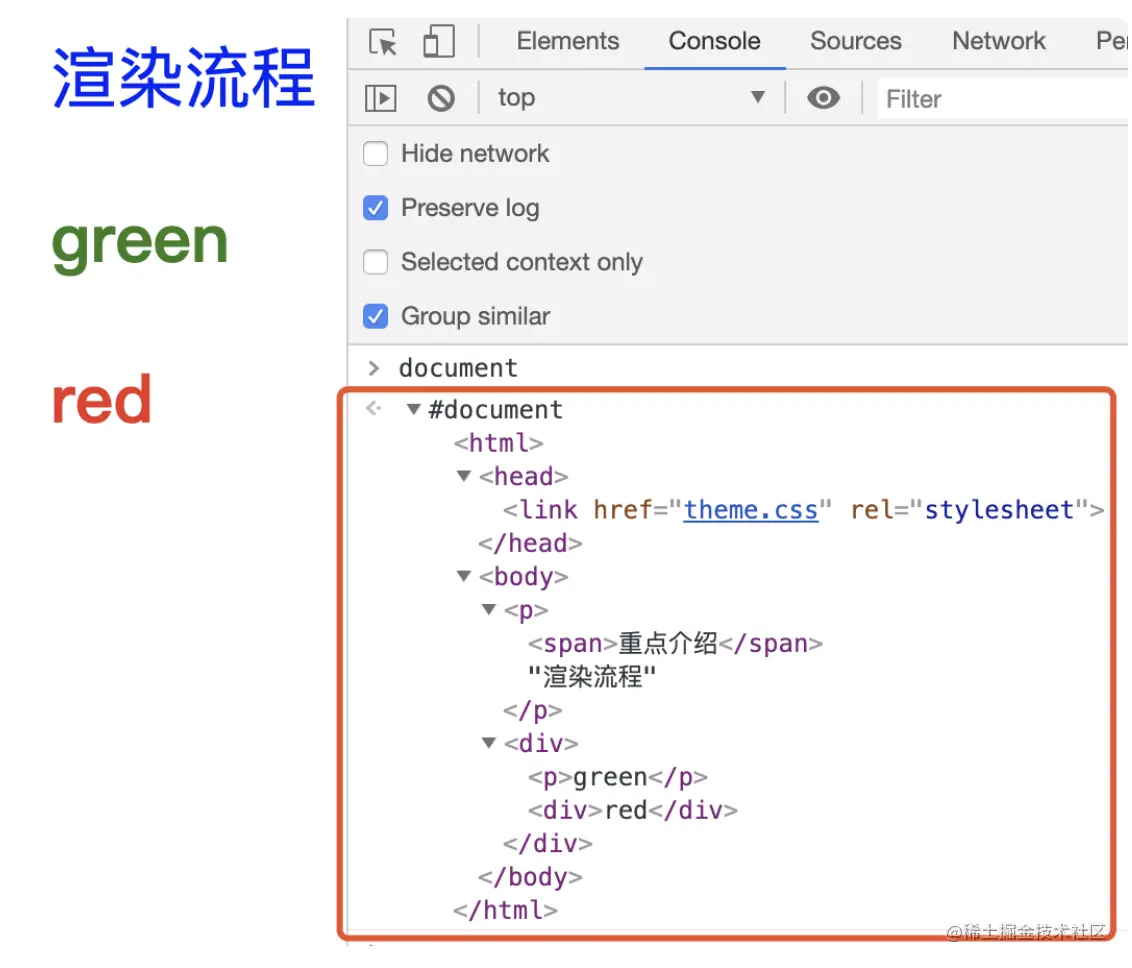The image size is (1132, 968).
Task: Select the </html> closing tag row
Action: click(x=505, y=910)
